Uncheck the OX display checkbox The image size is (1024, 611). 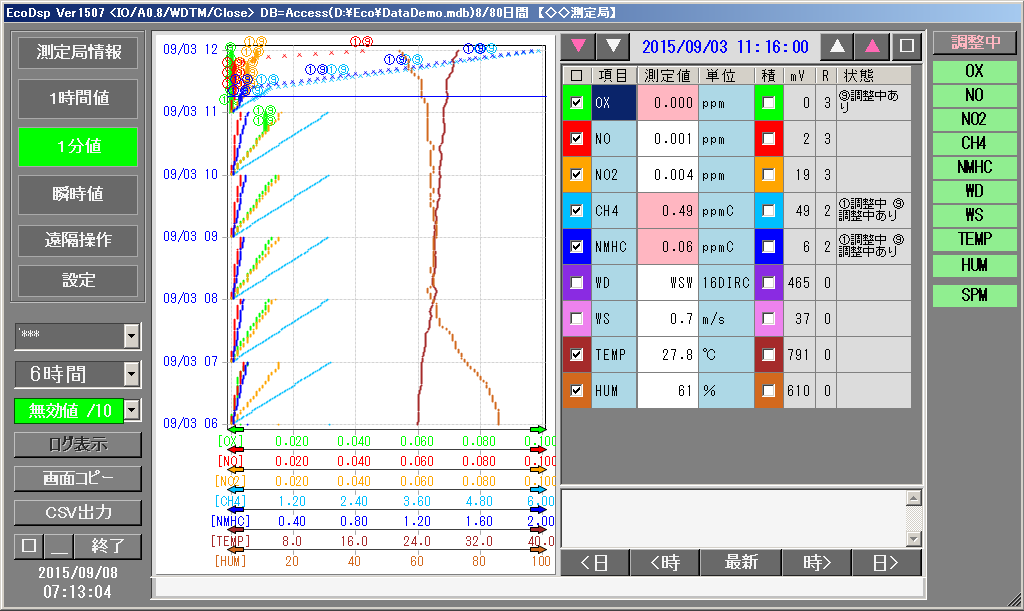click(577, 103)
